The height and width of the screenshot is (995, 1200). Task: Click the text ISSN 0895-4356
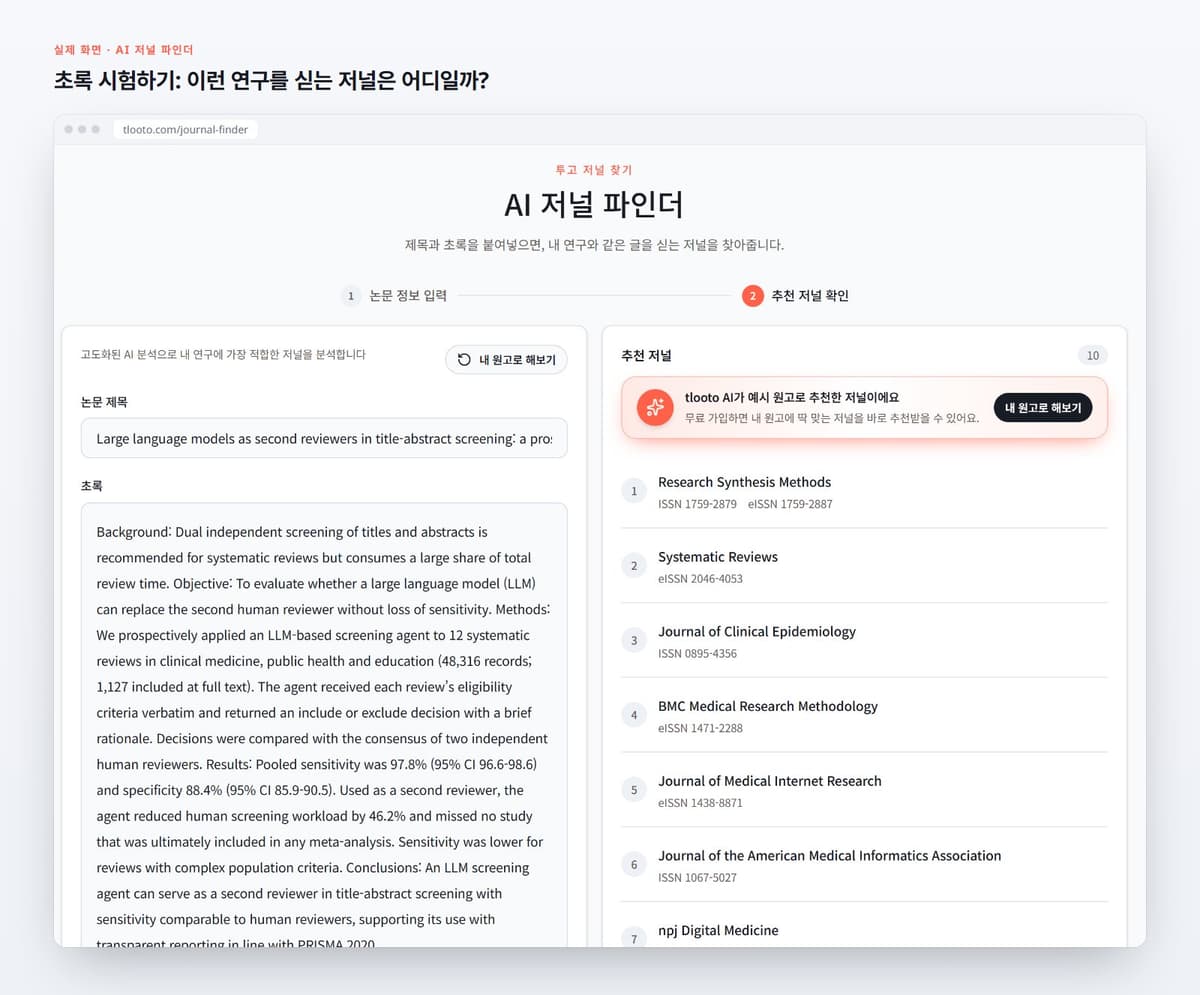pyautogui.click(x=697, y=654)
